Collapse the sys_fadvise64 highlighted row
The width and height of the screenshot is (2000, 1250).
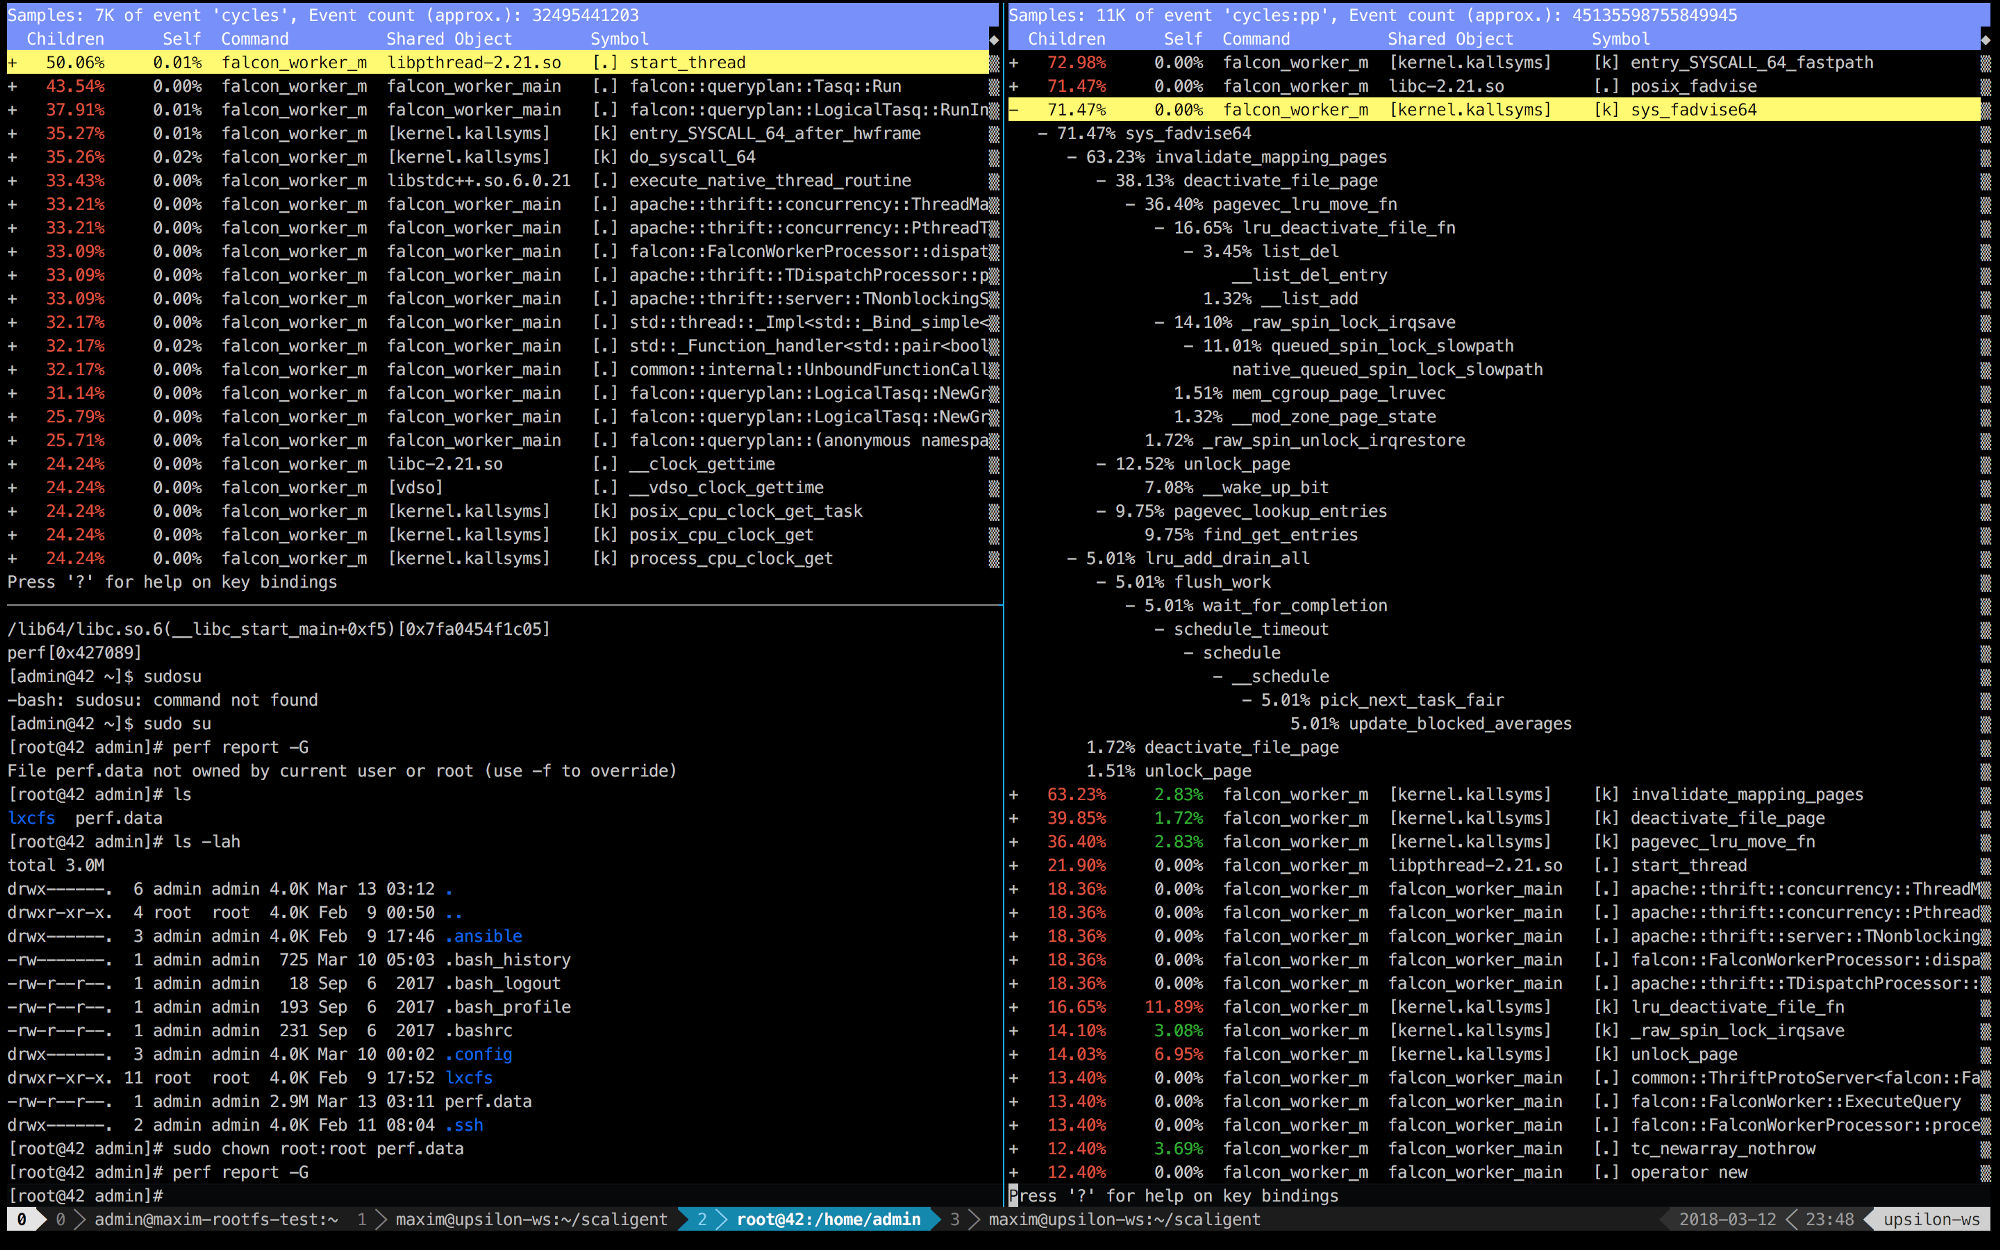pyautogui.click(x=1013, y=110)
